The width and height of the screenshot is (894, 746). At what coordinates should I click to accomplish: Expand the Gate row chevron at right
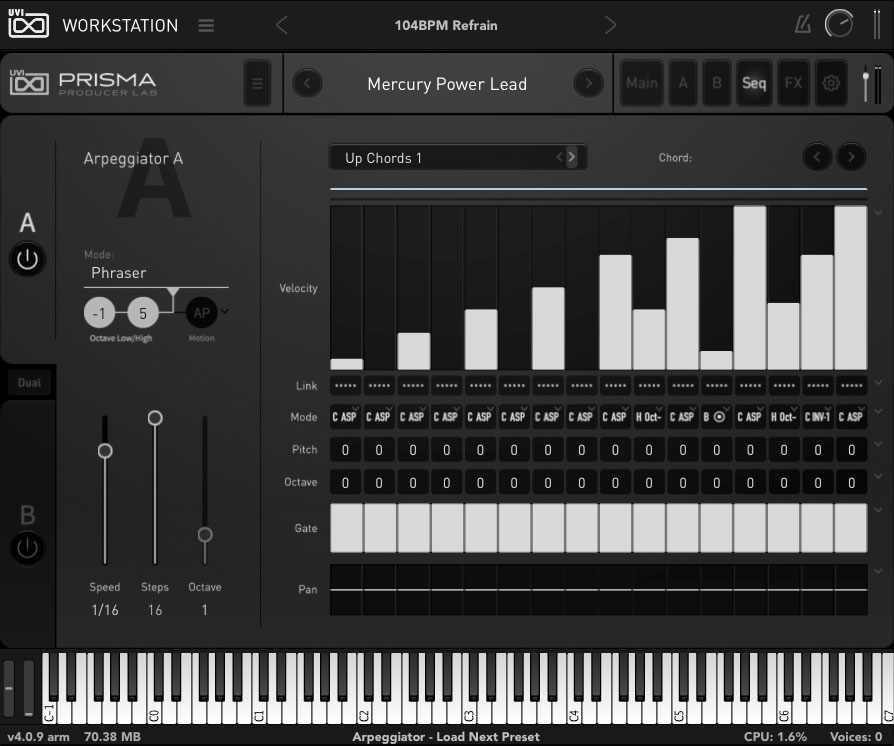(x=879, y=510)
